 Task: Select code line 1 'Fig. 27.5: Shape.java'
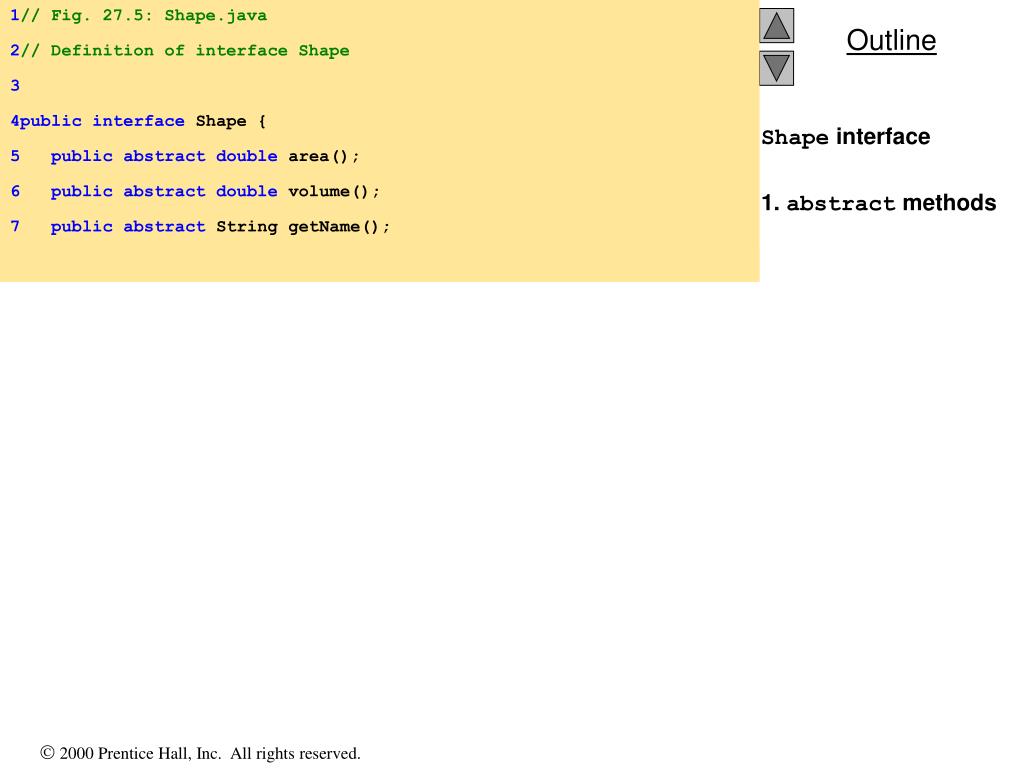[x=138, y=16]
